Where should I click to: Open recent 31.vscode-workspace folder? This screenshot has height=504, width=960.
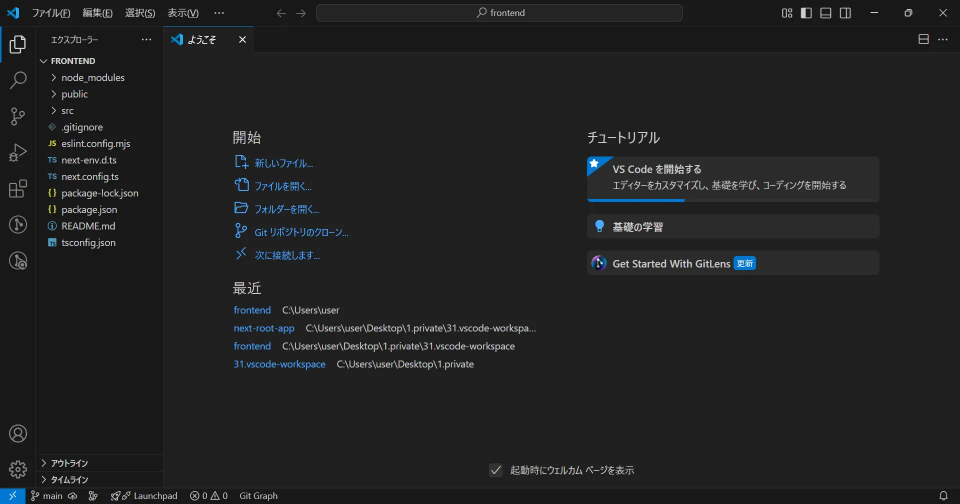click(279, 364)
